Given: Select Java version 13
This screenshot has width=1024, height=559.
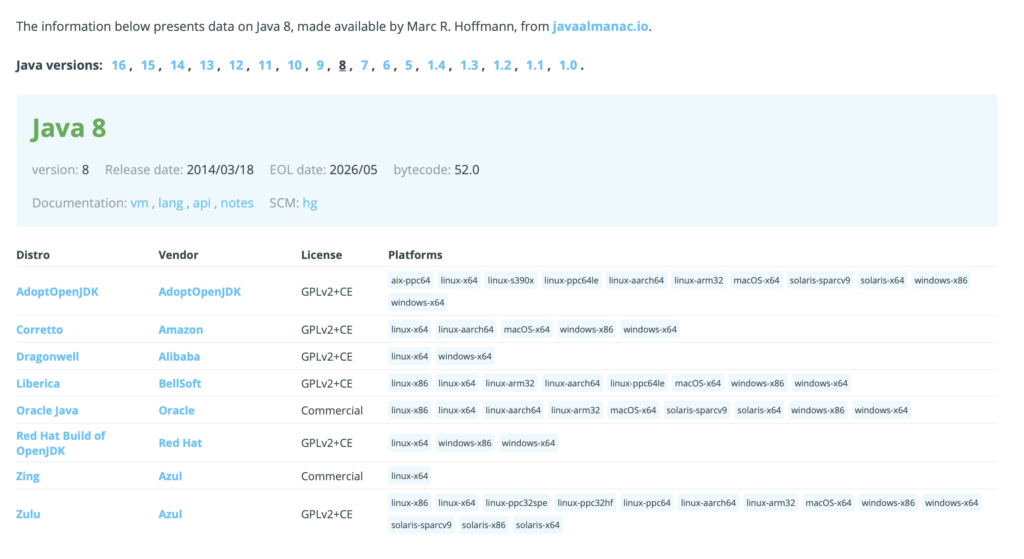Looking at the screenshot, I should click(206, 65).
